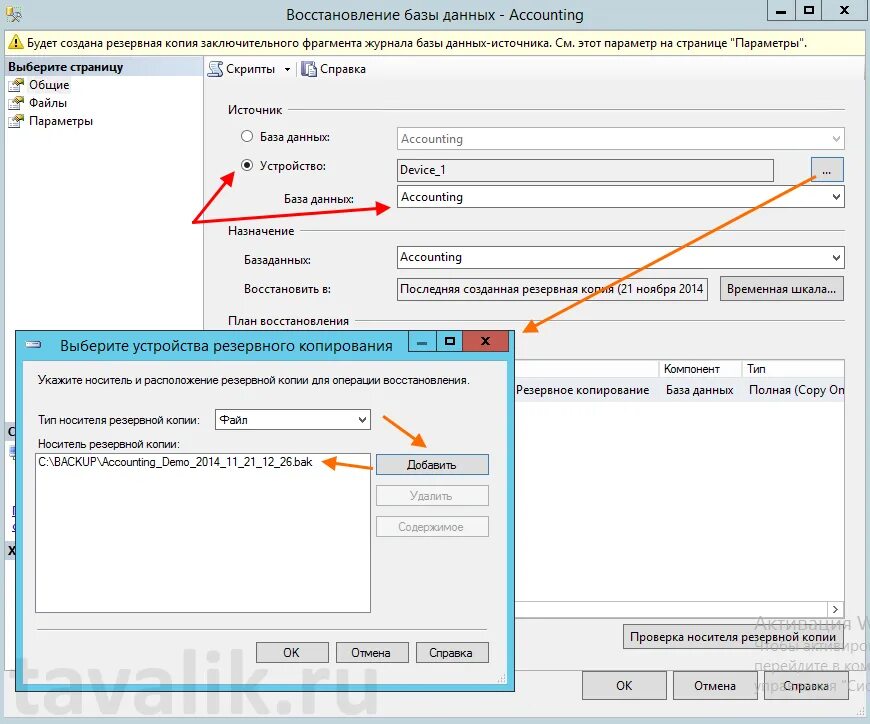870x724 pixels.
Task: Click OK in backup devices dialog
Action: pos(292,653)
